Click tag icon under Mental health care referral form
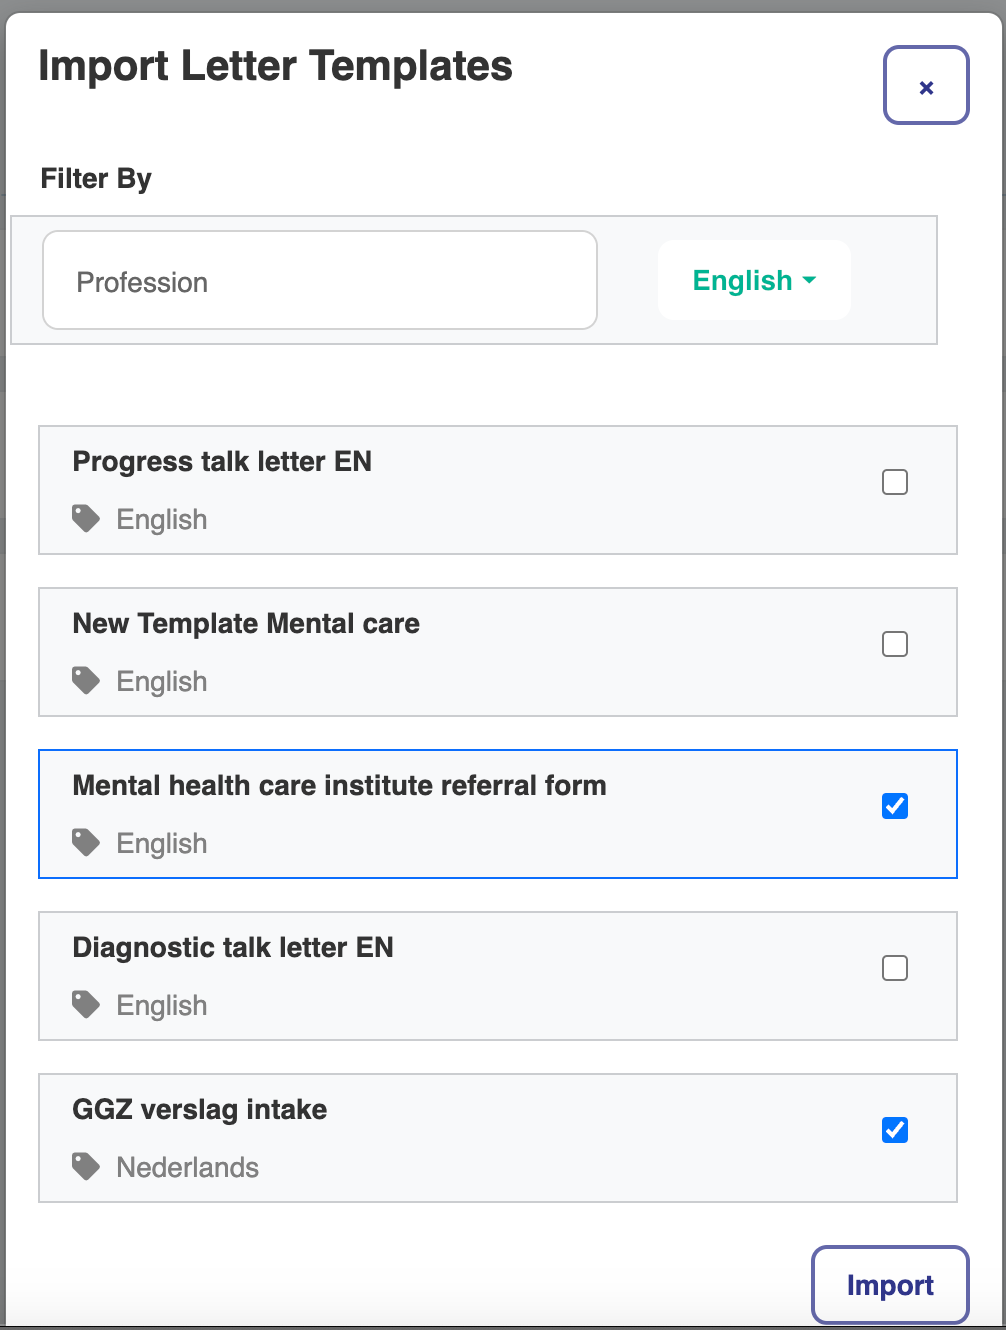1006x1330 pixels. pos(86,842)
